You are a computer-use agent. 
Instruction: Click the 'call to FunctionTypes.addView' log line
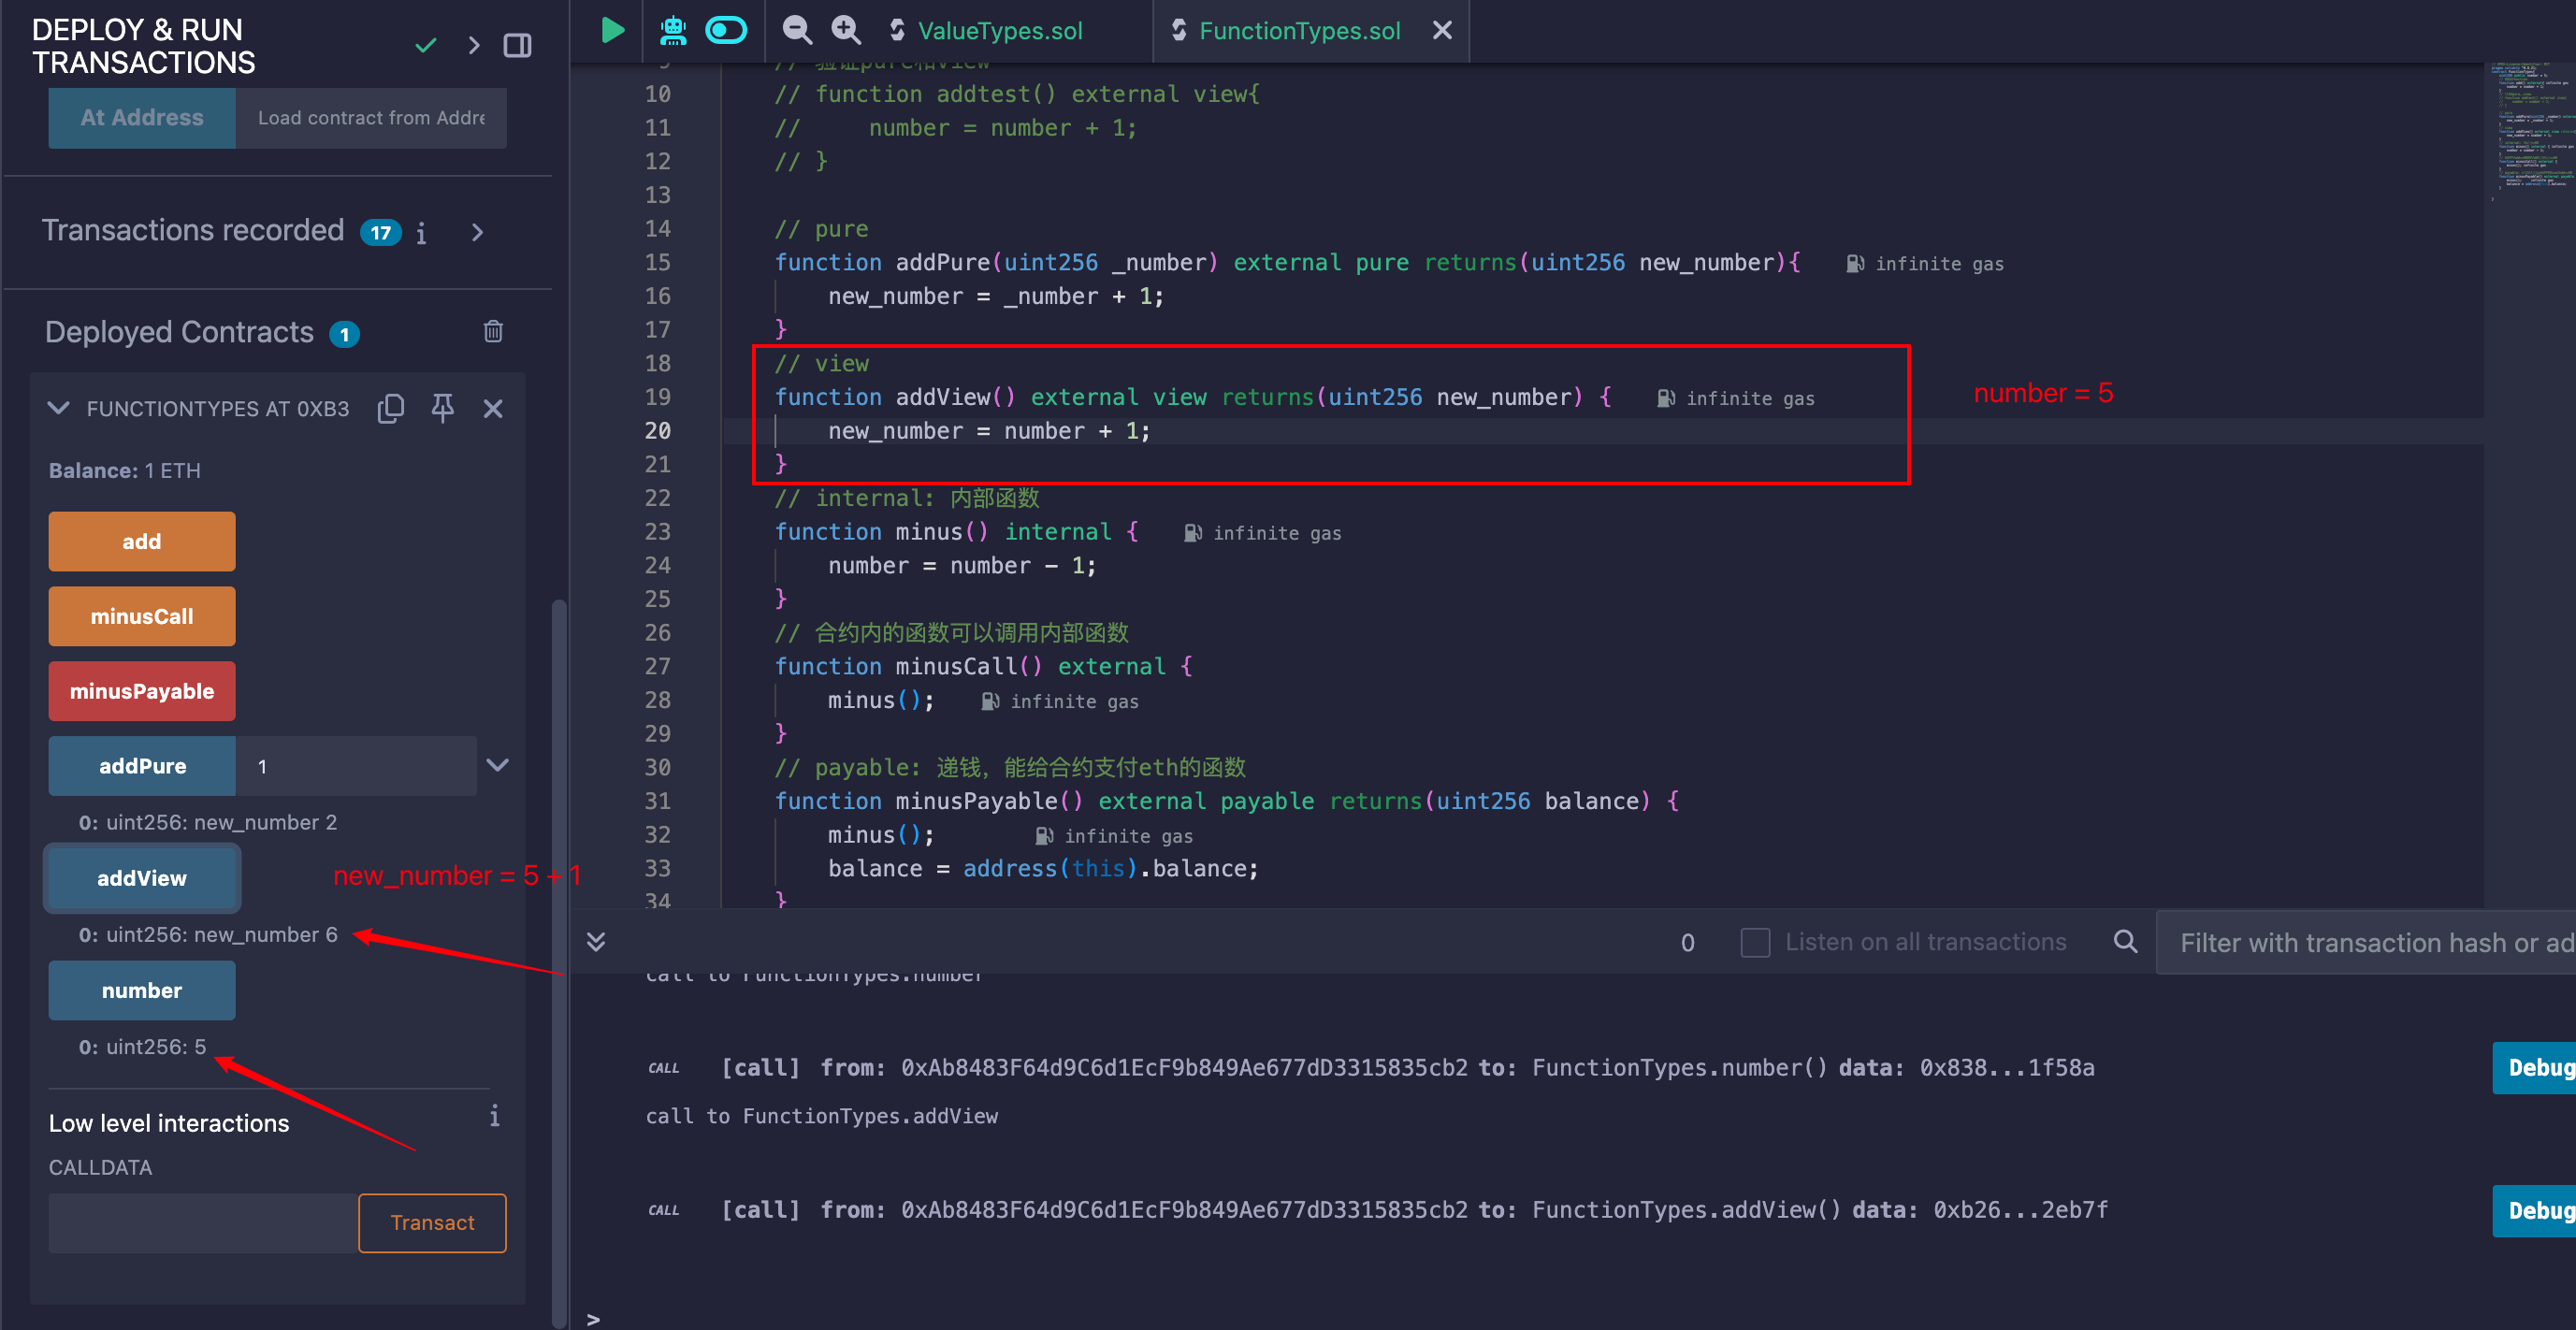coord(821,1116)
